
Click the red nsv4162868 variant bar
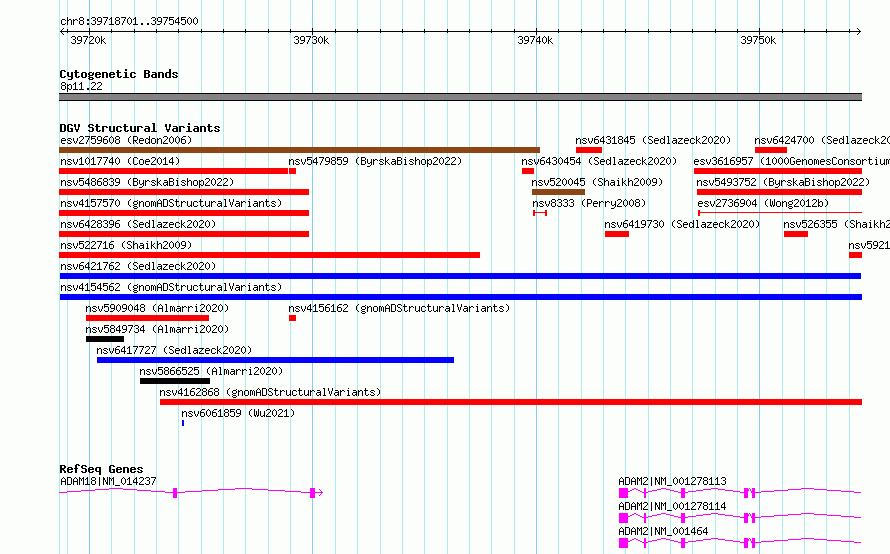[511, 402]
